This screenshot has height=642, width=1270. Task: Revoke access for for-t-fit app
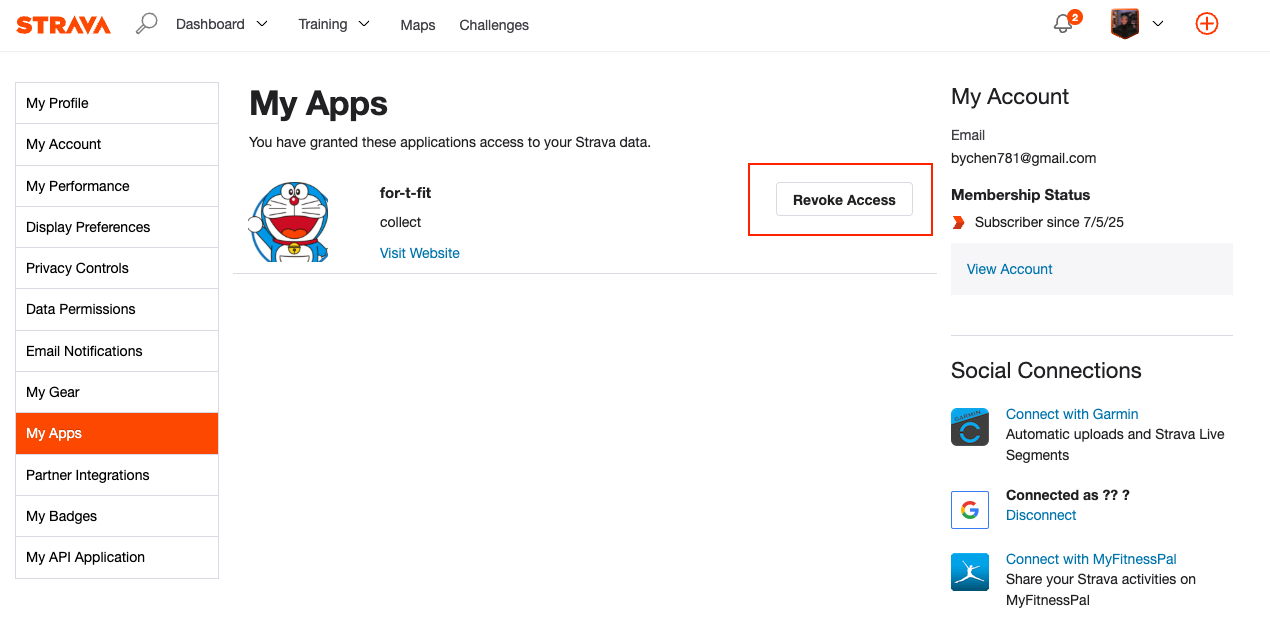pyautogui.click(x=844, y=199)
